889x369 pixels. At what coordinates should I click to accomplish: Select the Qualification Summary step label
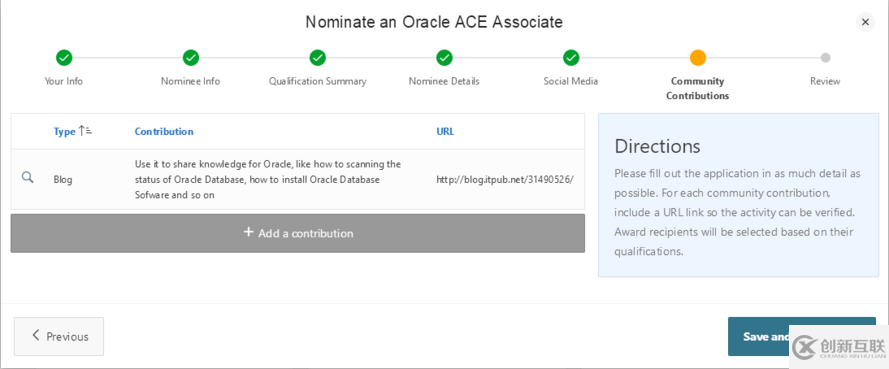318,81
